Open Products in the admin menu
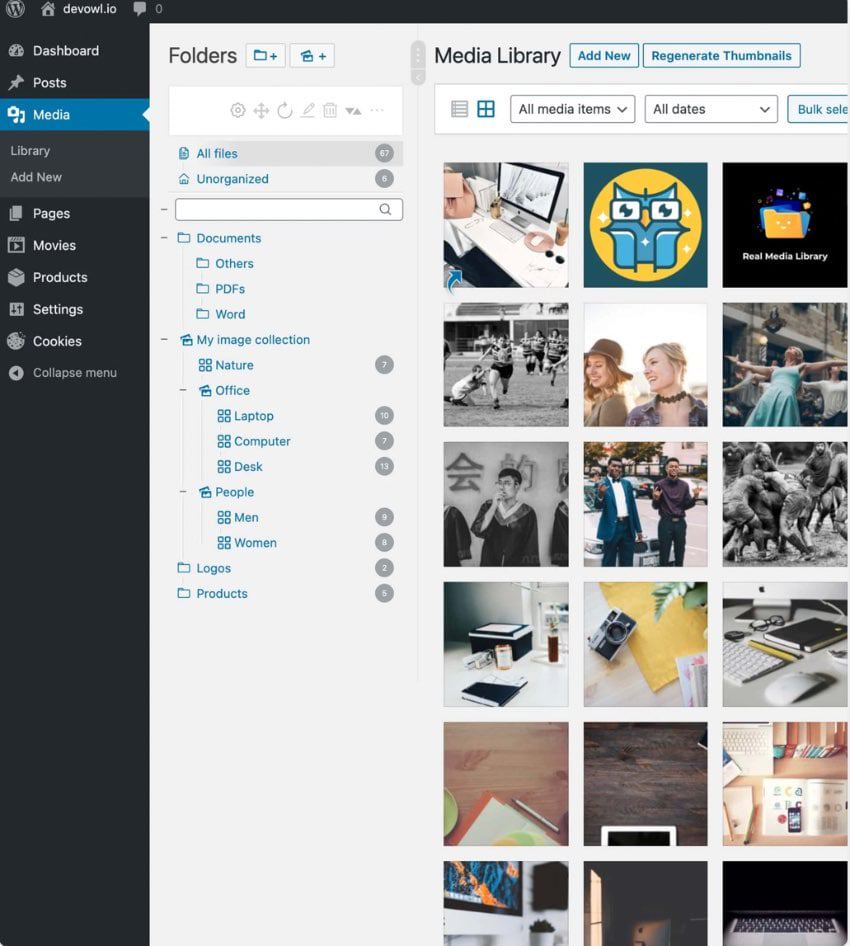Viewport: 850px width, 946px height. tap(74, 278)
